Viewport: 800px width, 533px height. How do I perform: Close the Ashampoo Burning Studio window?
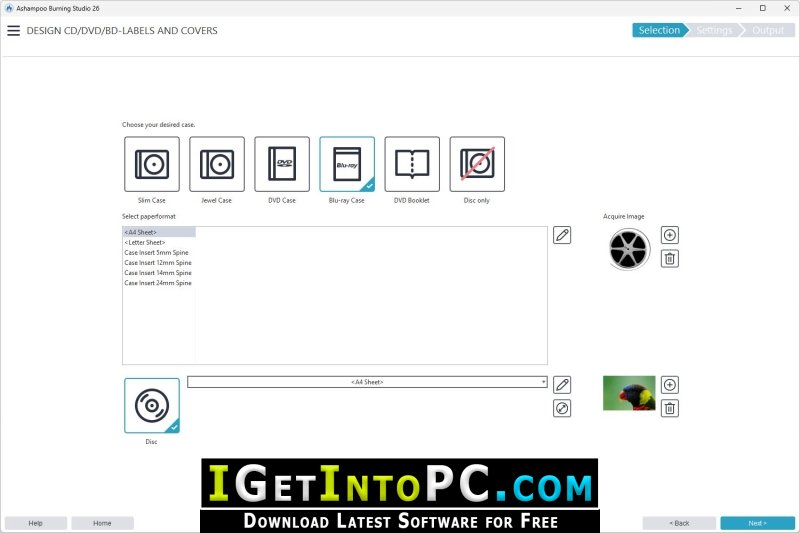tap(787, 8)
